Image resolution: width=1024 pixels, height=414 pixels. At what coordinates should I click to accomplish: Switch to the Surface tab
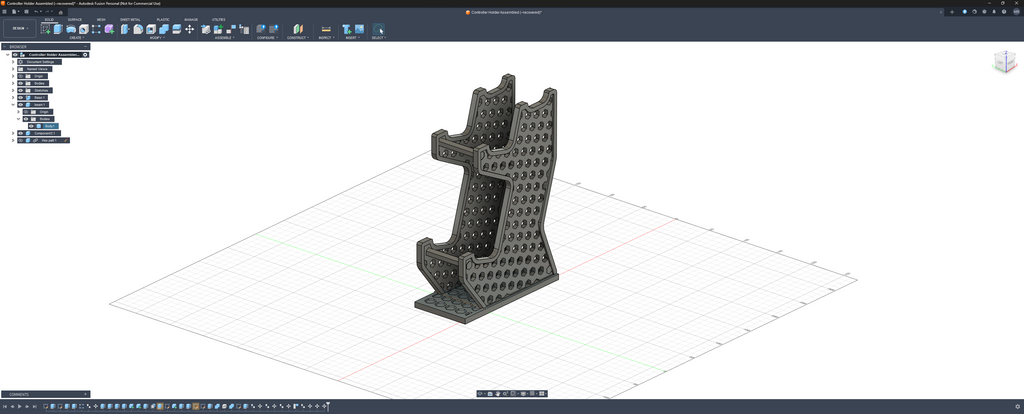tap(74, 20)
